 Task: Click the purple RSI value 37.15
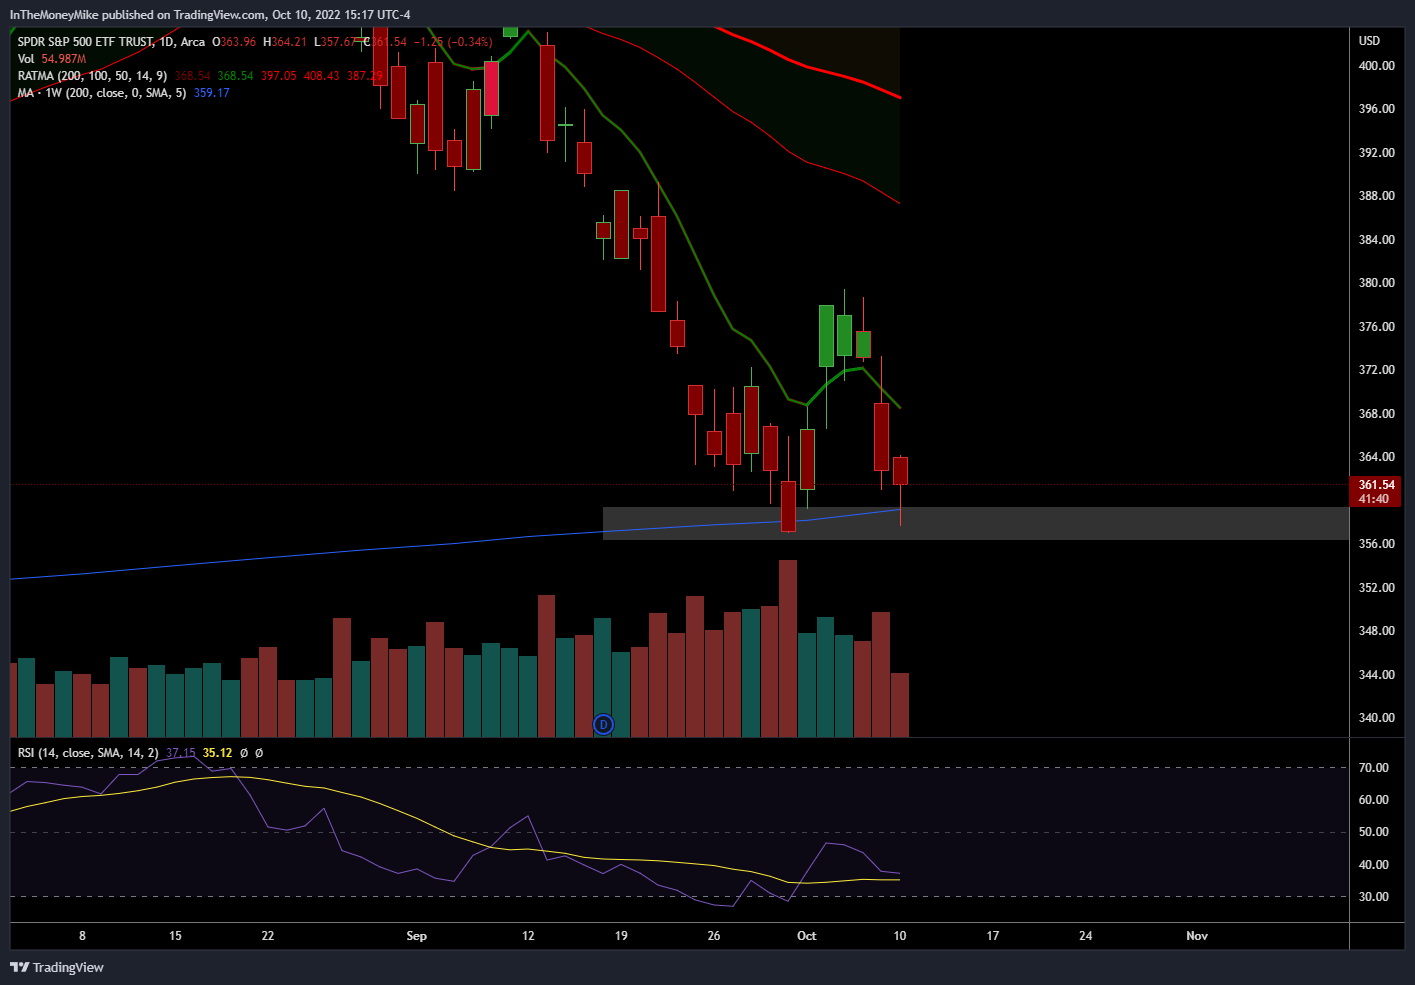[181, 753]
